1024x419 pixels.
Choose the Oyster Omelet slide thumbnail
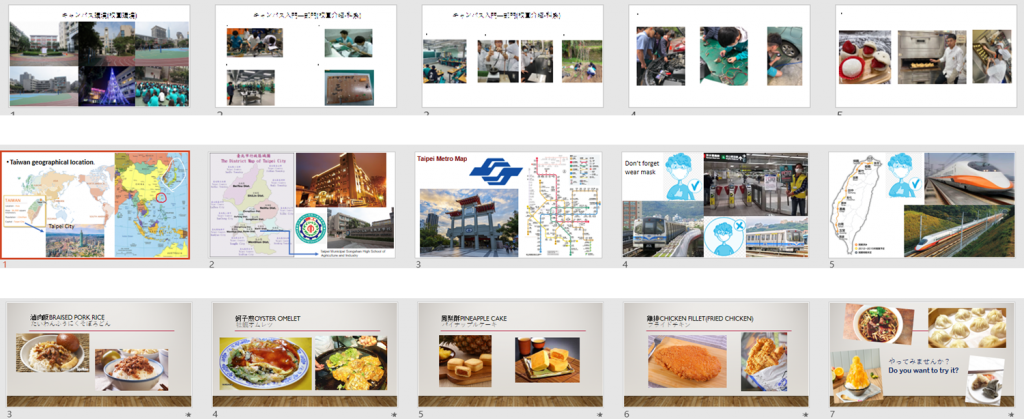(x=301, y=354)
